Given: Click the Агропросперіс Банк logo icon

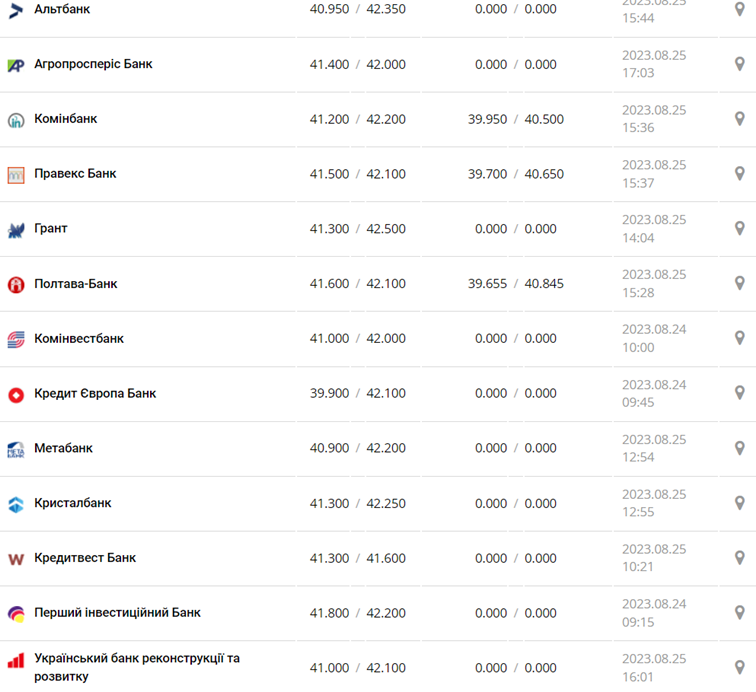Looking at the screenshot, I should (16, 65).
